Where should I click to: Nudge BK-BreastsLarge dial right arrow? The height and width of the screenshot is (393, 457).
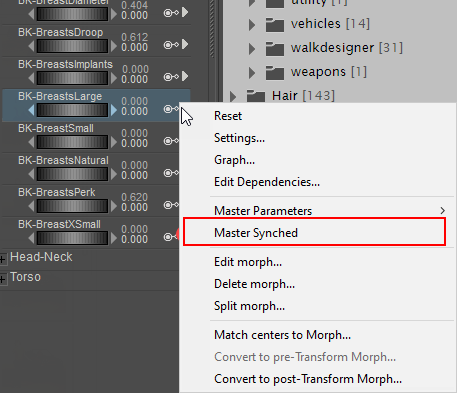pyautogui.click(x=114, y=110)
